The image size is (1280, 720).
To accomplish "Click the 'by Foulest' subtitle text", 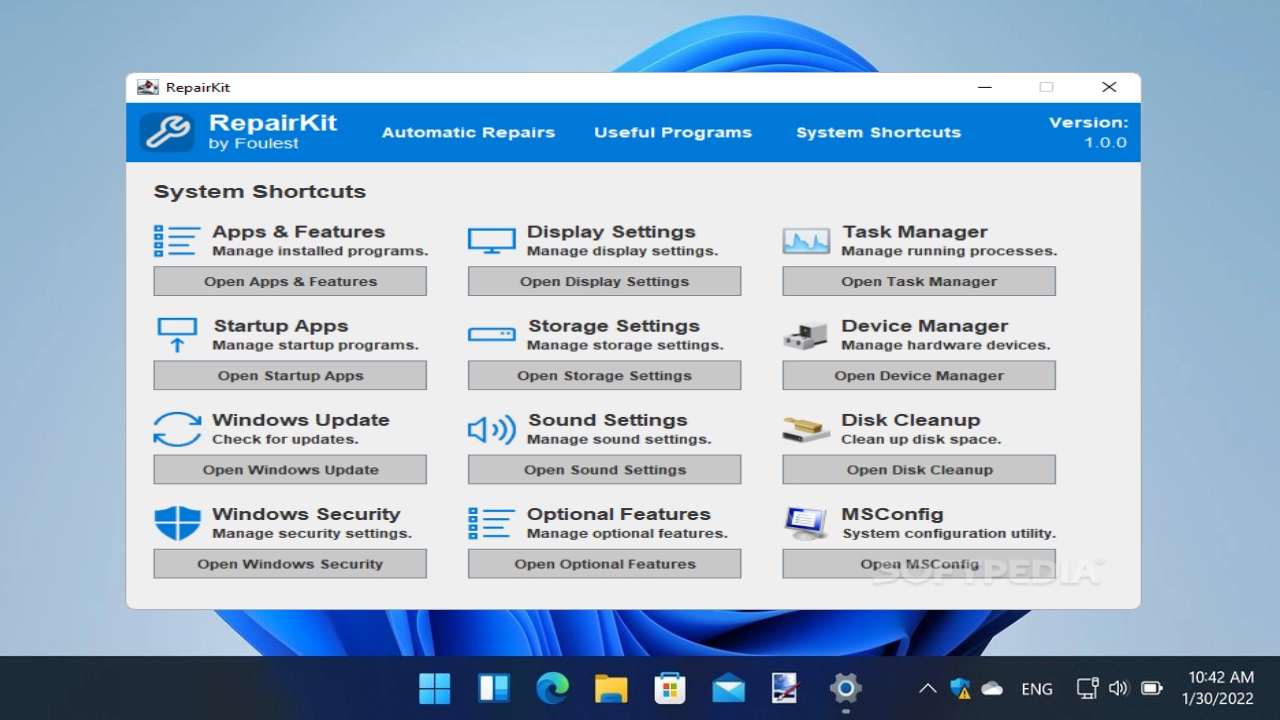I will tap(254, 144).
